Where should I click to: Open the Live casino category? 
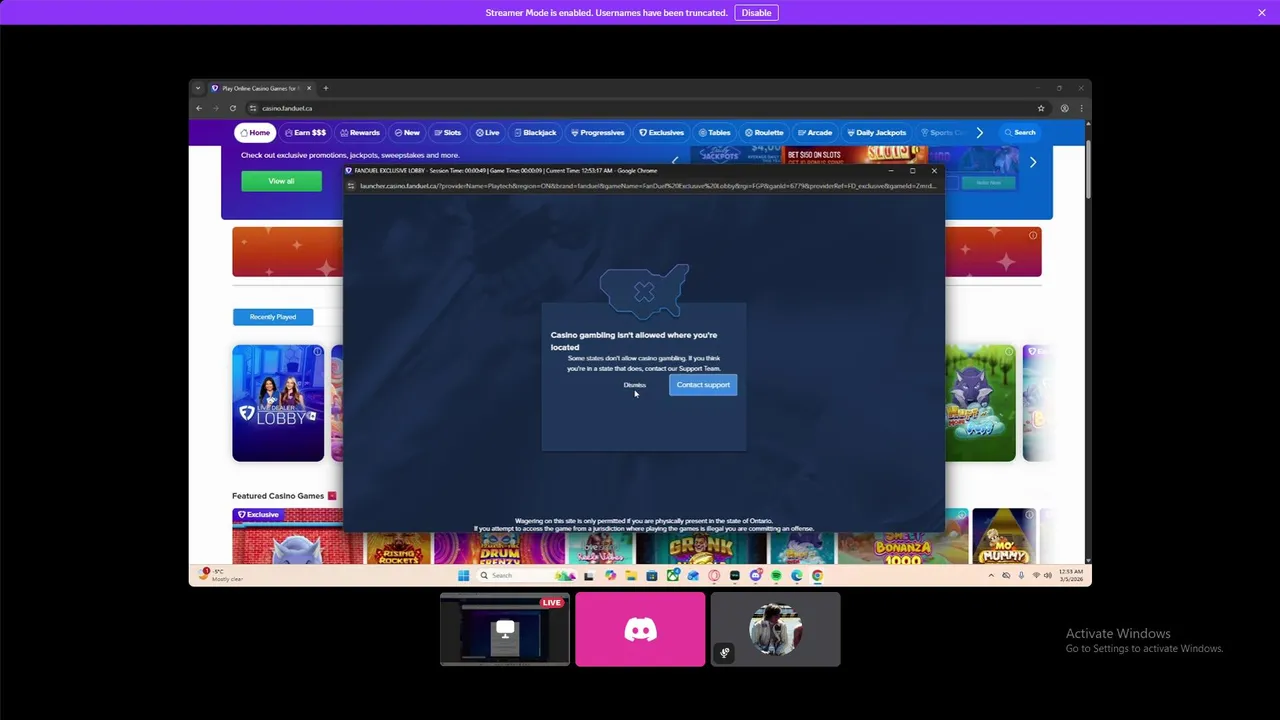(488, 132)
